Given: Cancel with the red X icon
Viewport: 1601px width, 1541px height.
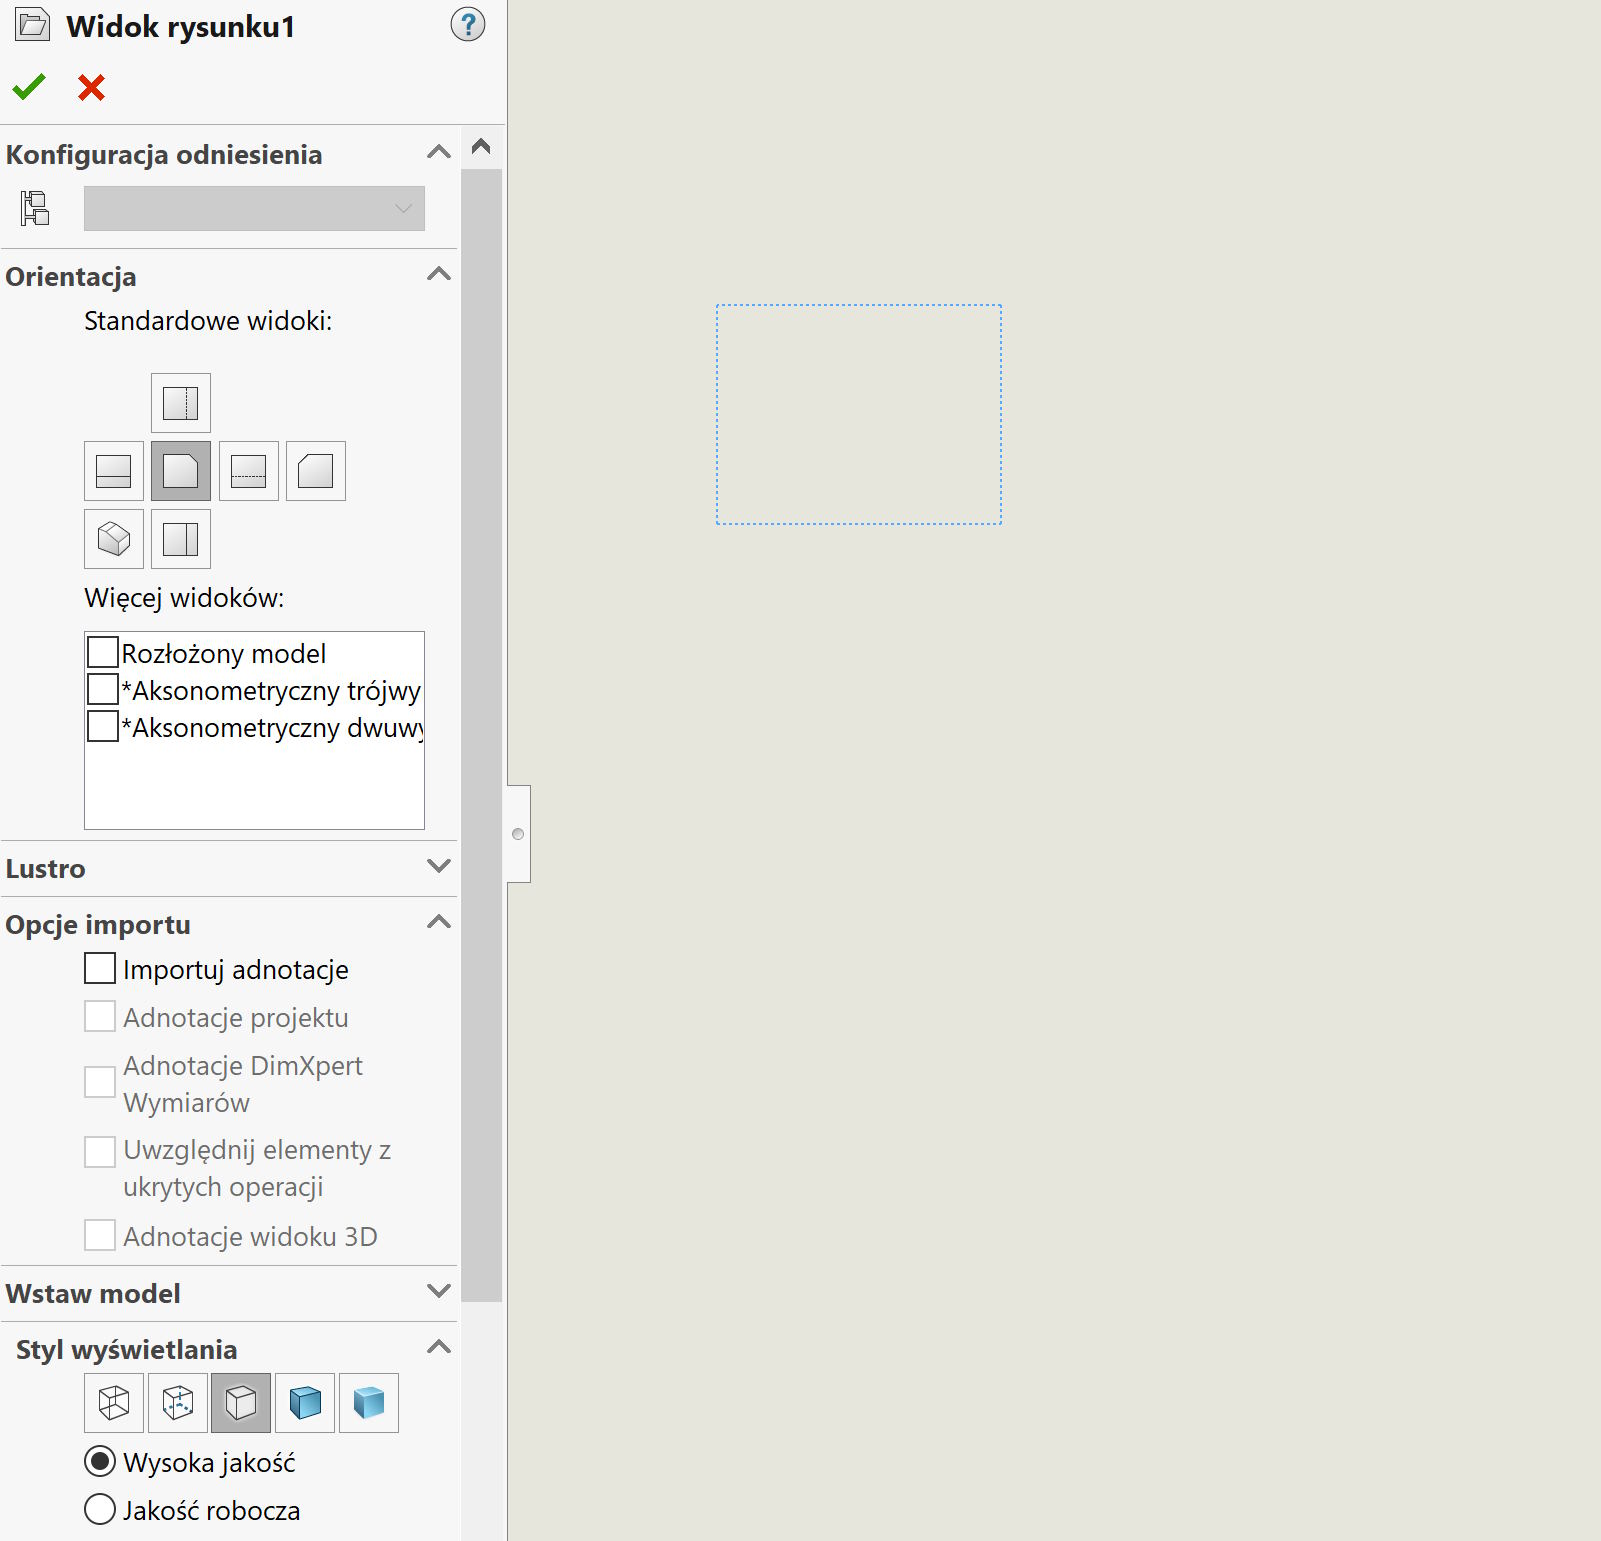Looking at the screenshot, I should [91, 88].
